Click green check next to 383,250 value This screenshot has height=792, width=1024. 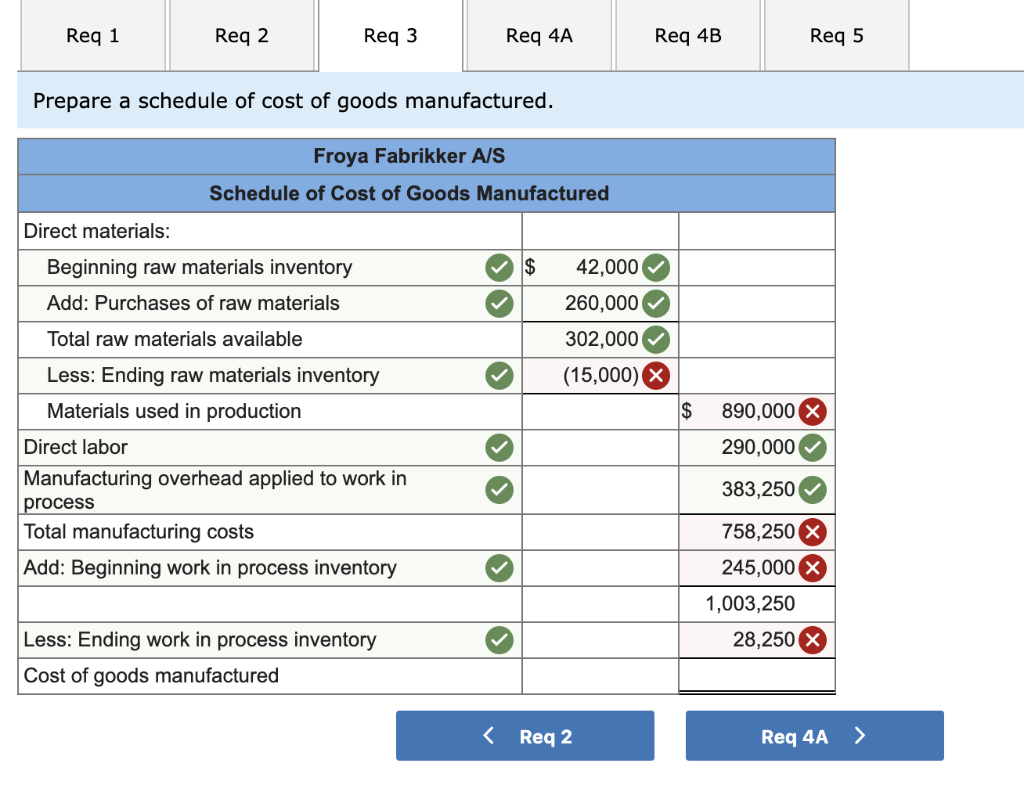coord(813,490)
